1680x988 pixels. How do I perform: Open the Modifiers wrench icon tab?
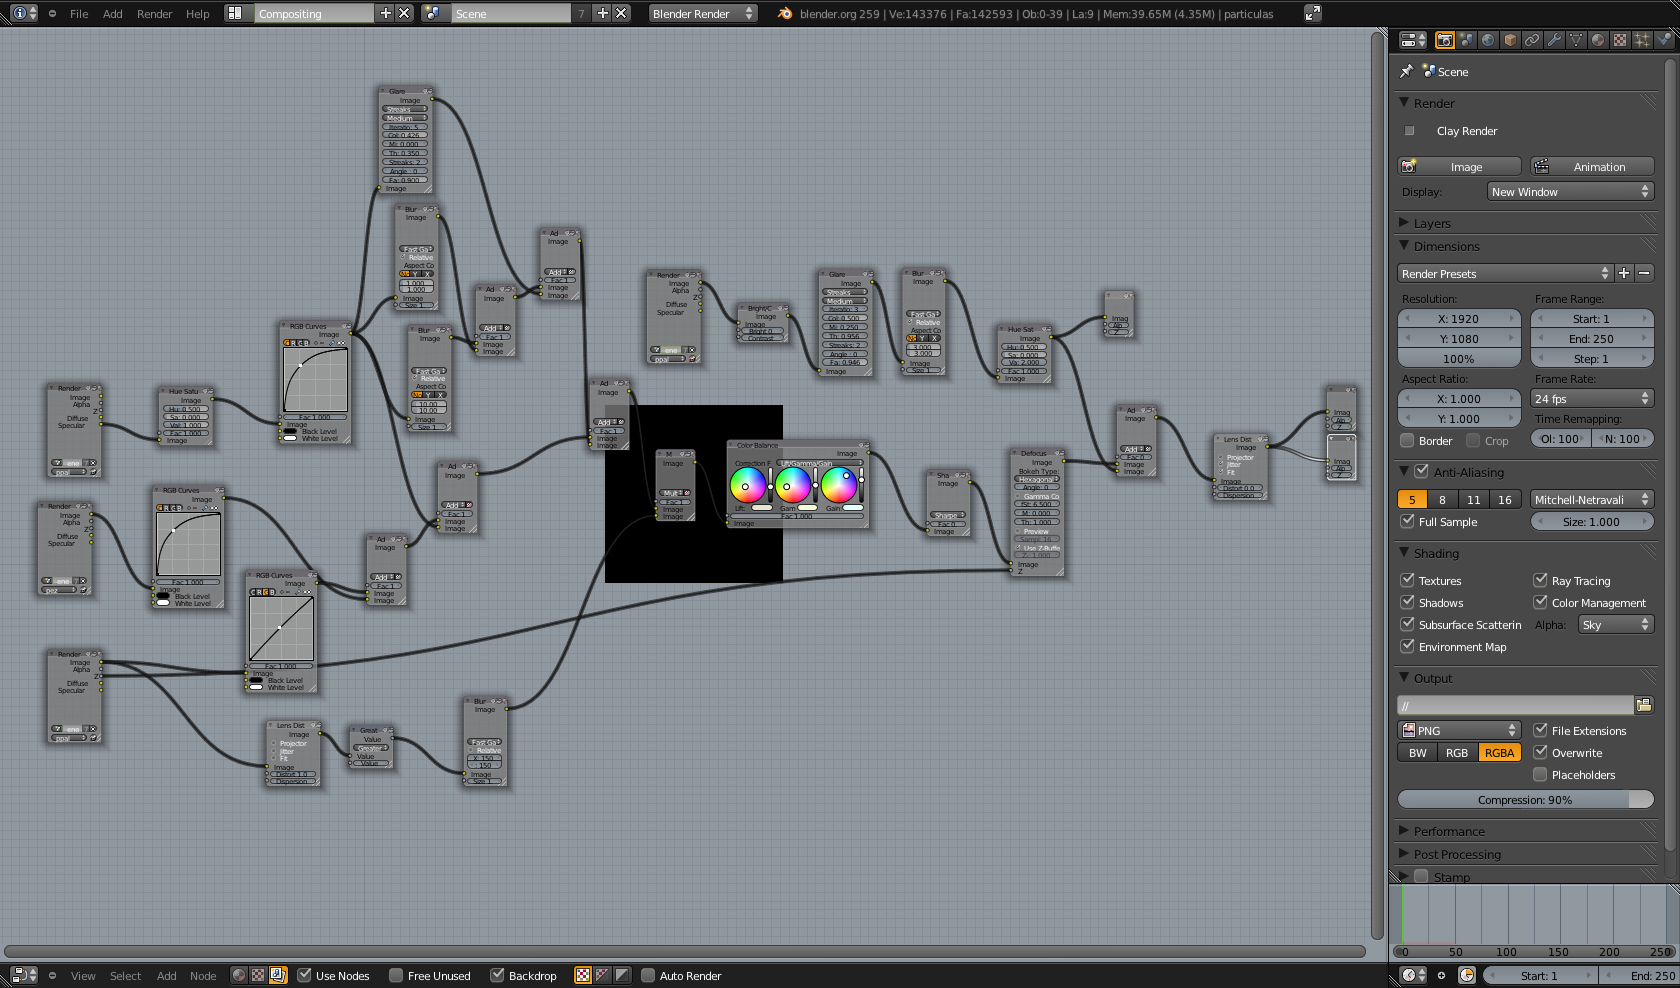coord(1554,40)
